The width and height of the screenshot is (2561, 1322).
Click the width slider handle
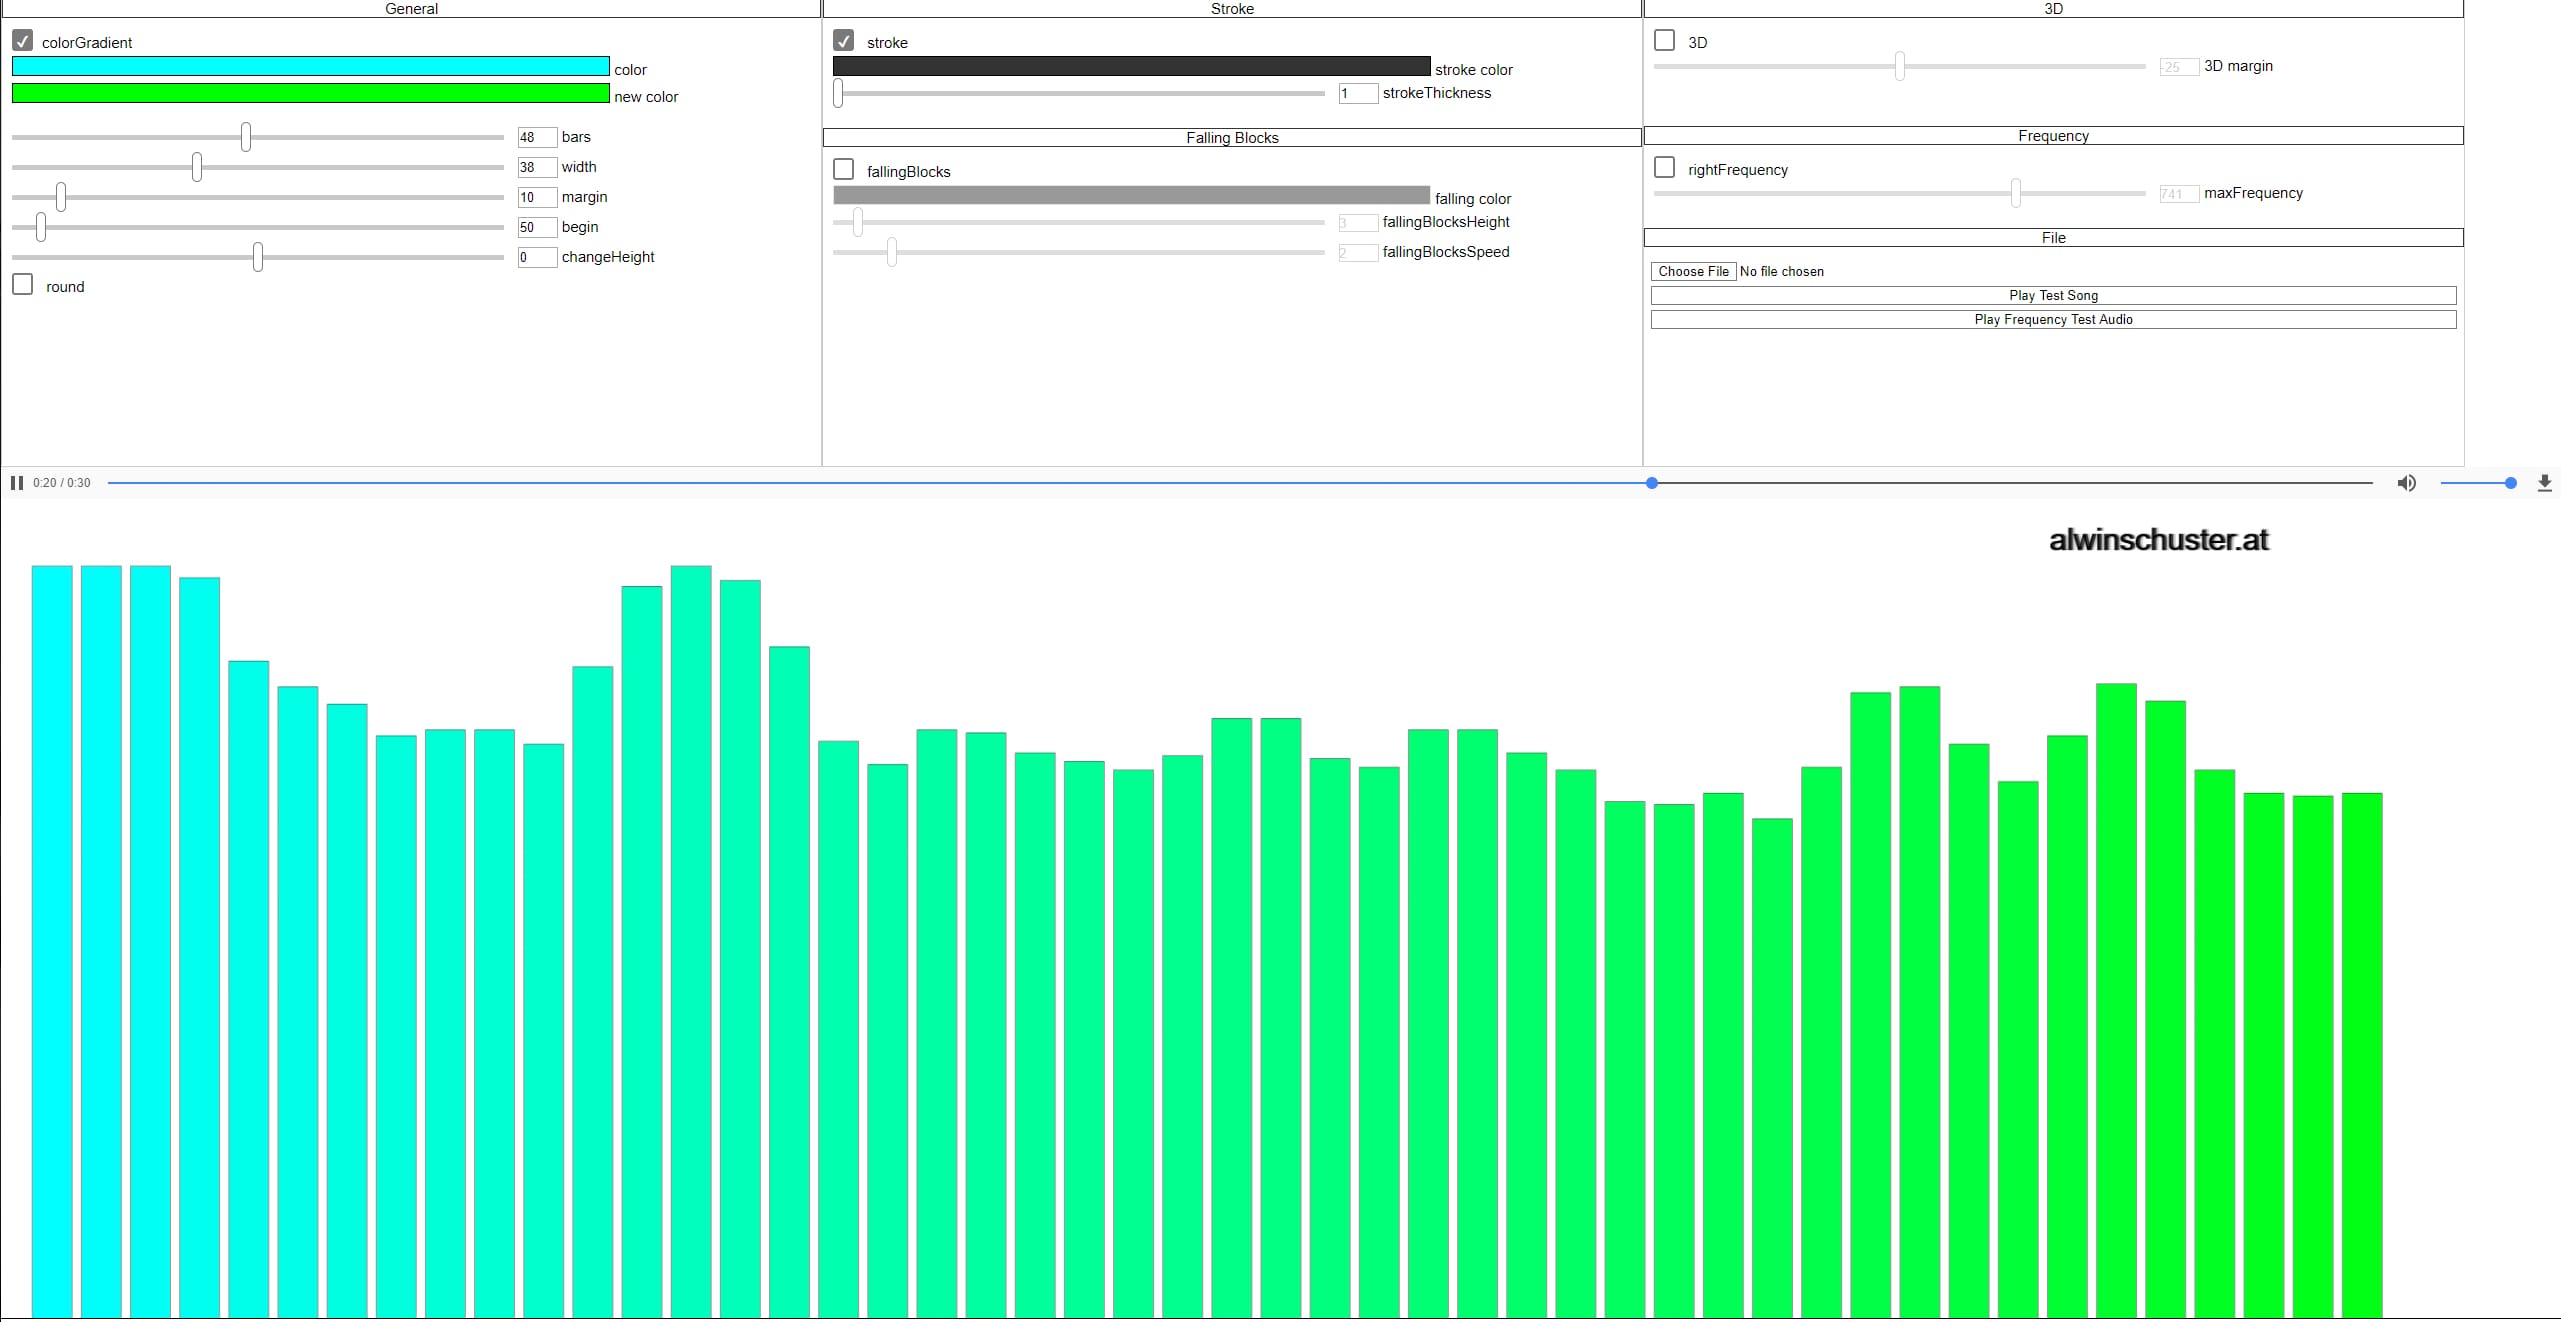(x=197, y=167)
